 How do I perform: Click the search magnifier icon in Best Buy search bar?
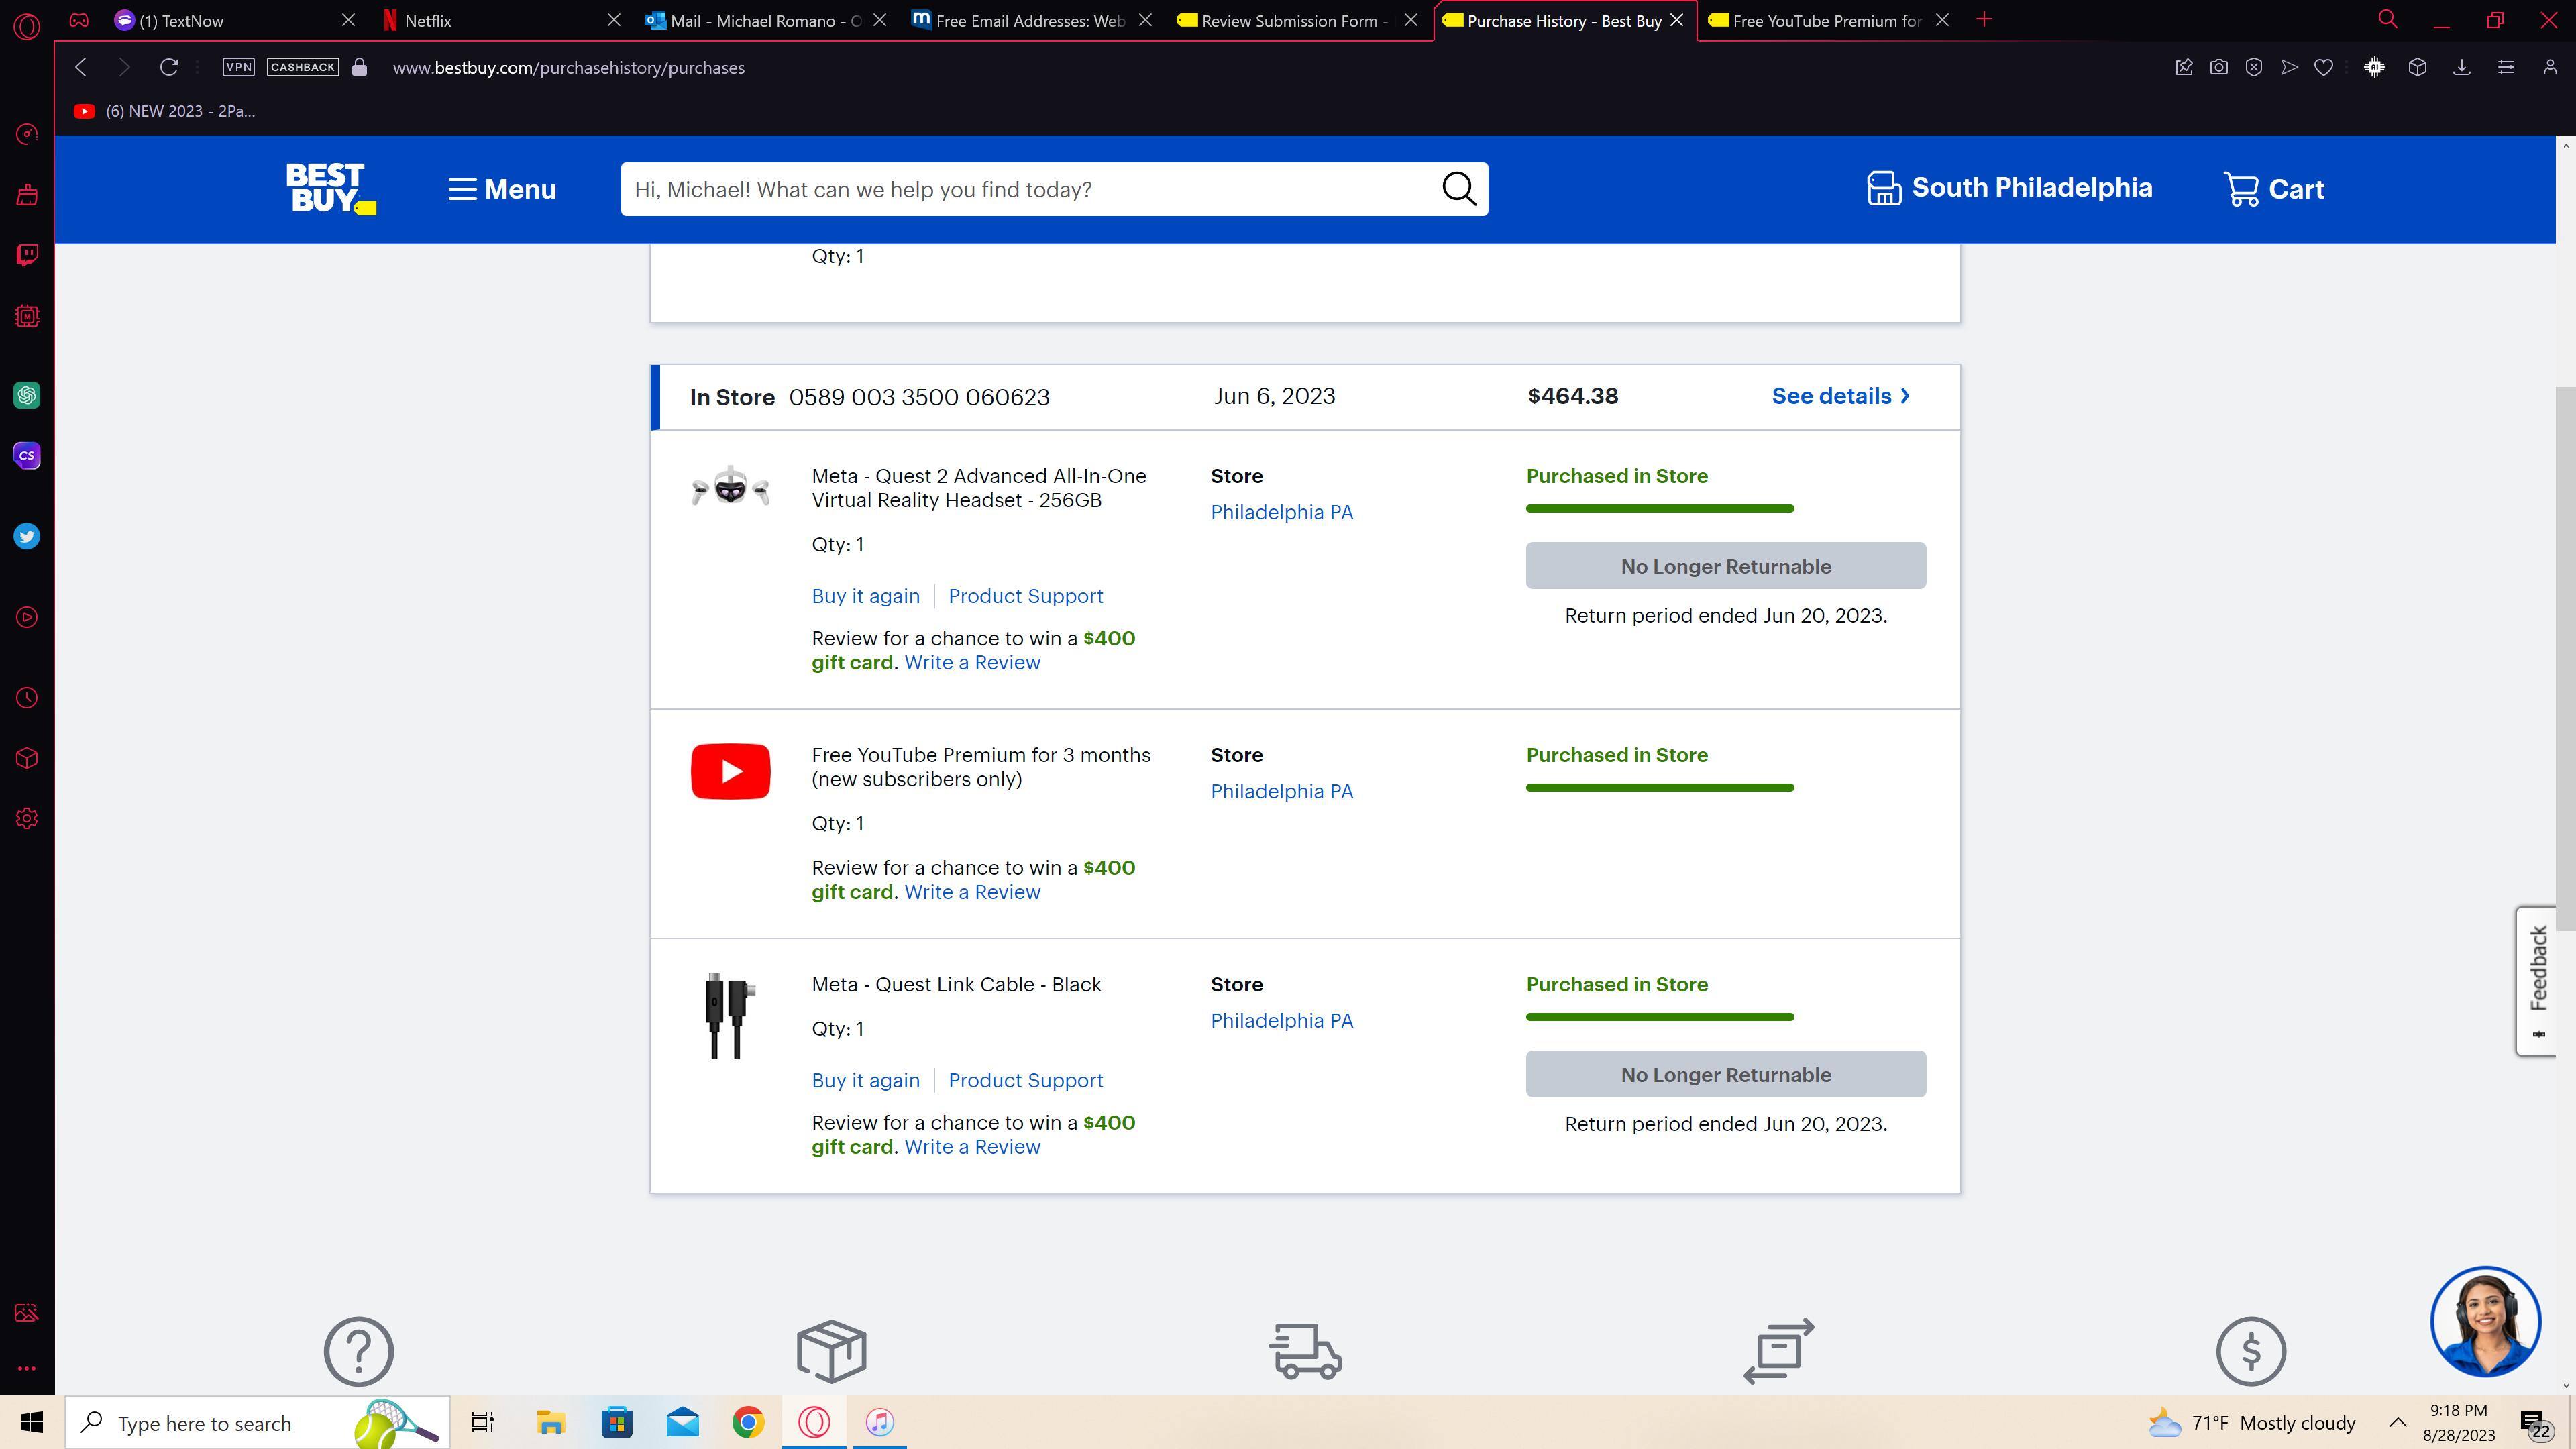tap(1459, 189)
